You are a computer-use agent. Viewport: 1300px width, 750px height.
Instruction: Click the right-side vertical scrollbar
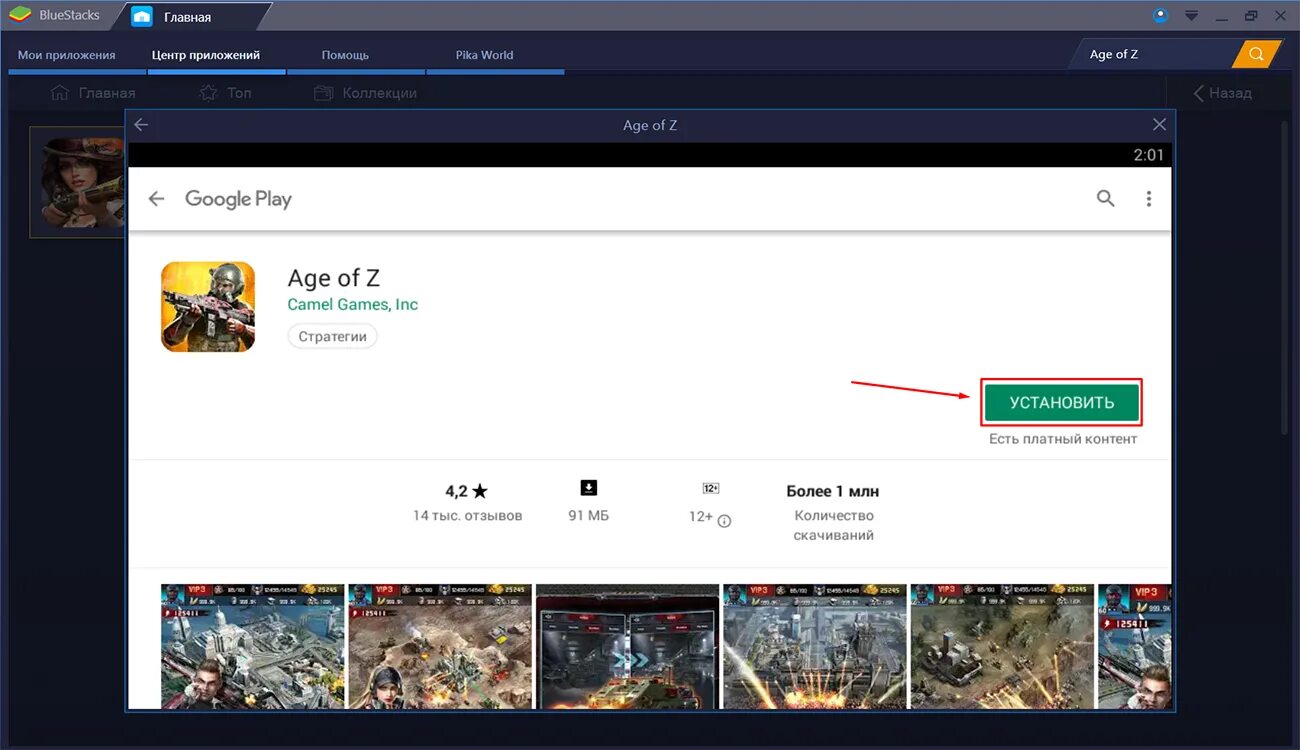pyautogui.click(x=1286, y=277)
